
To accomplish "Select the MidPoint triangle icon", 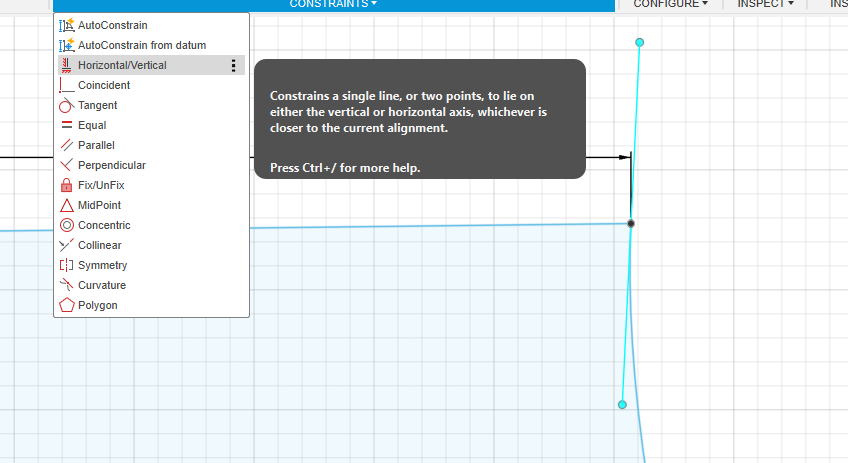I will [x=67, y=205].
